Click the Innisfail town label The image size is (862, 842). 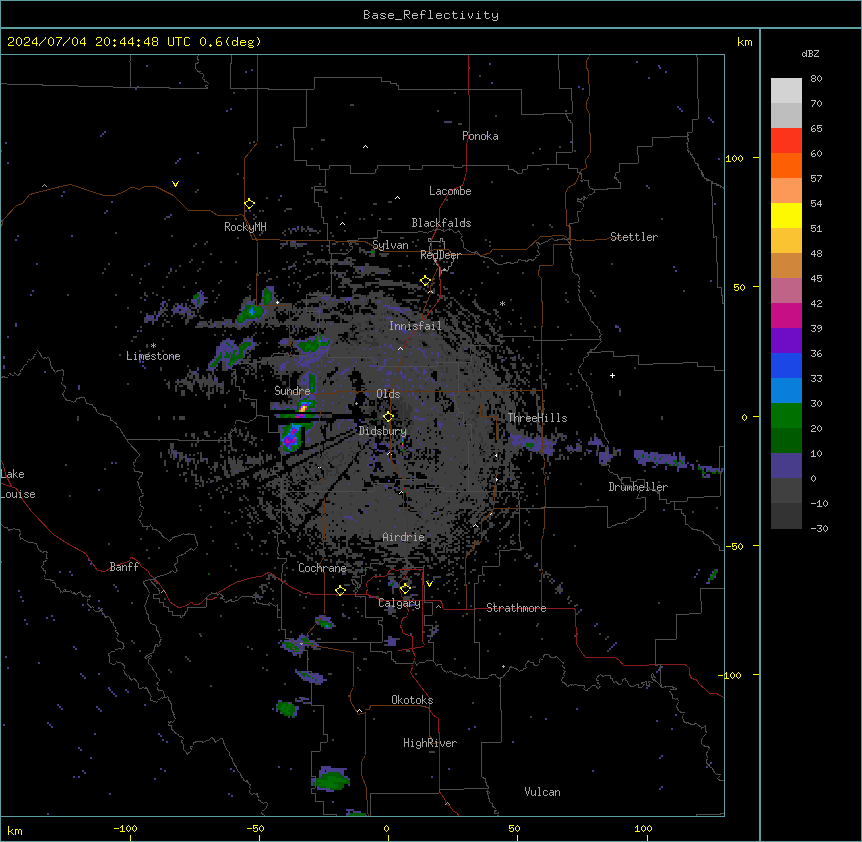pyautogui.click(x=415, y=326)
